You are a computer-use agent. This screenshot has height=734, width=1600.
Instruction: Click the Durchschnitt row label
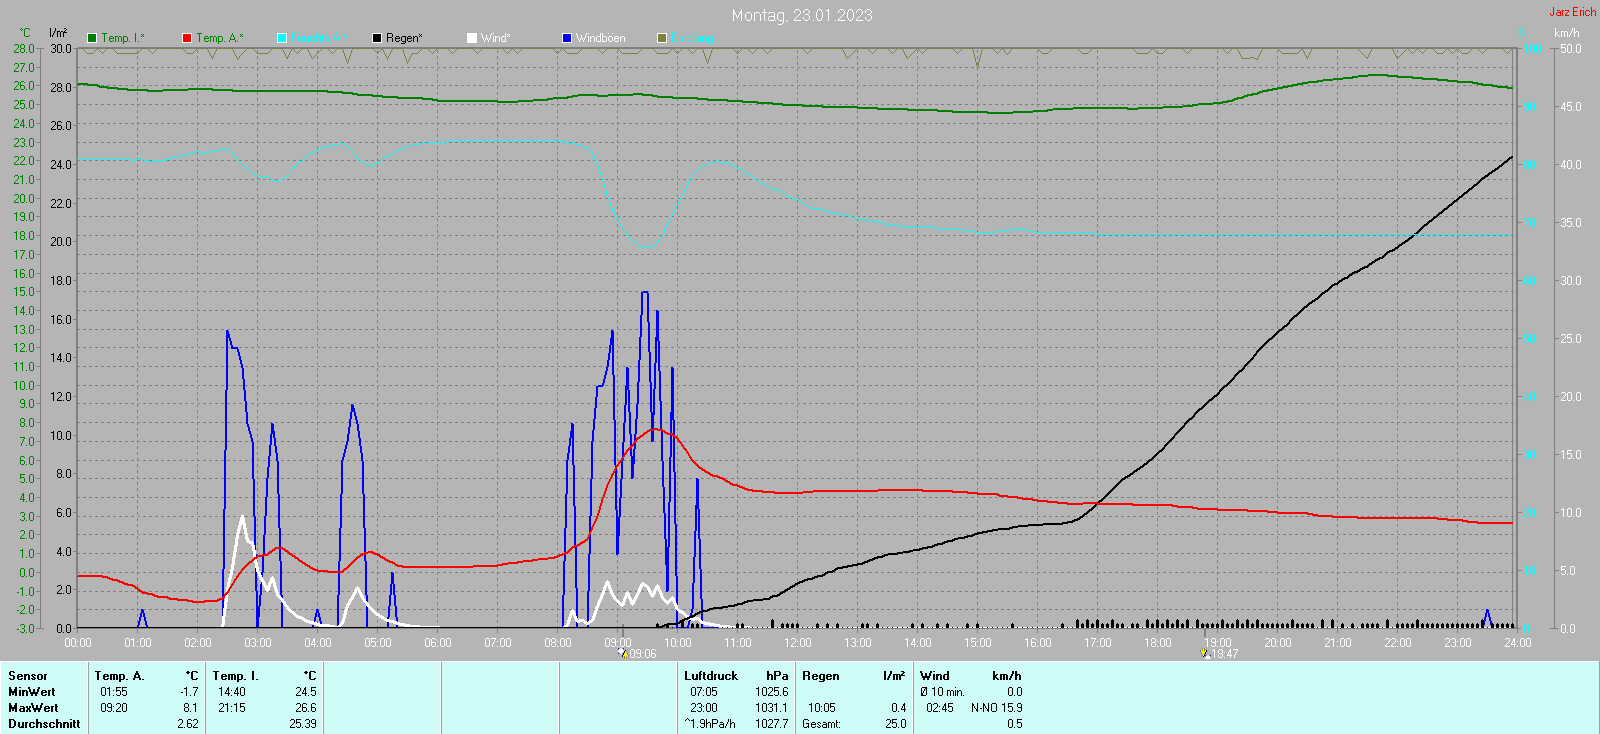click(44, 724)
